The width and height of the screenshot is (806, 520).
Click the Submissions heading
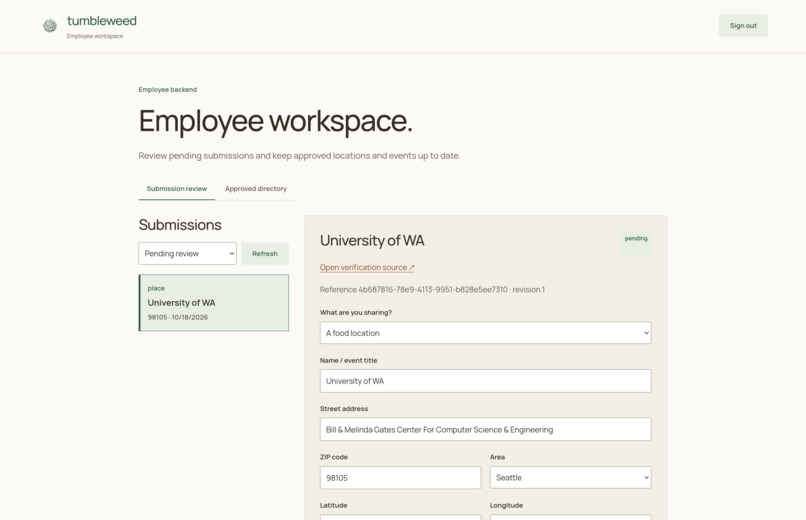coord(180,225)
